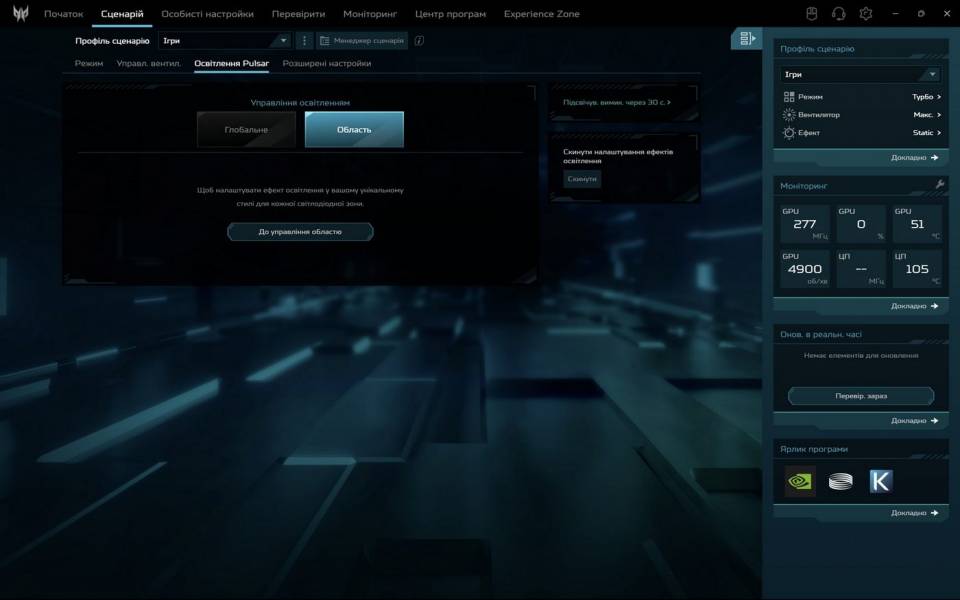The width and height of the screenshot is (960, 600).
Task: Click the Скинути reset lighting button
Action: (582, 179)
